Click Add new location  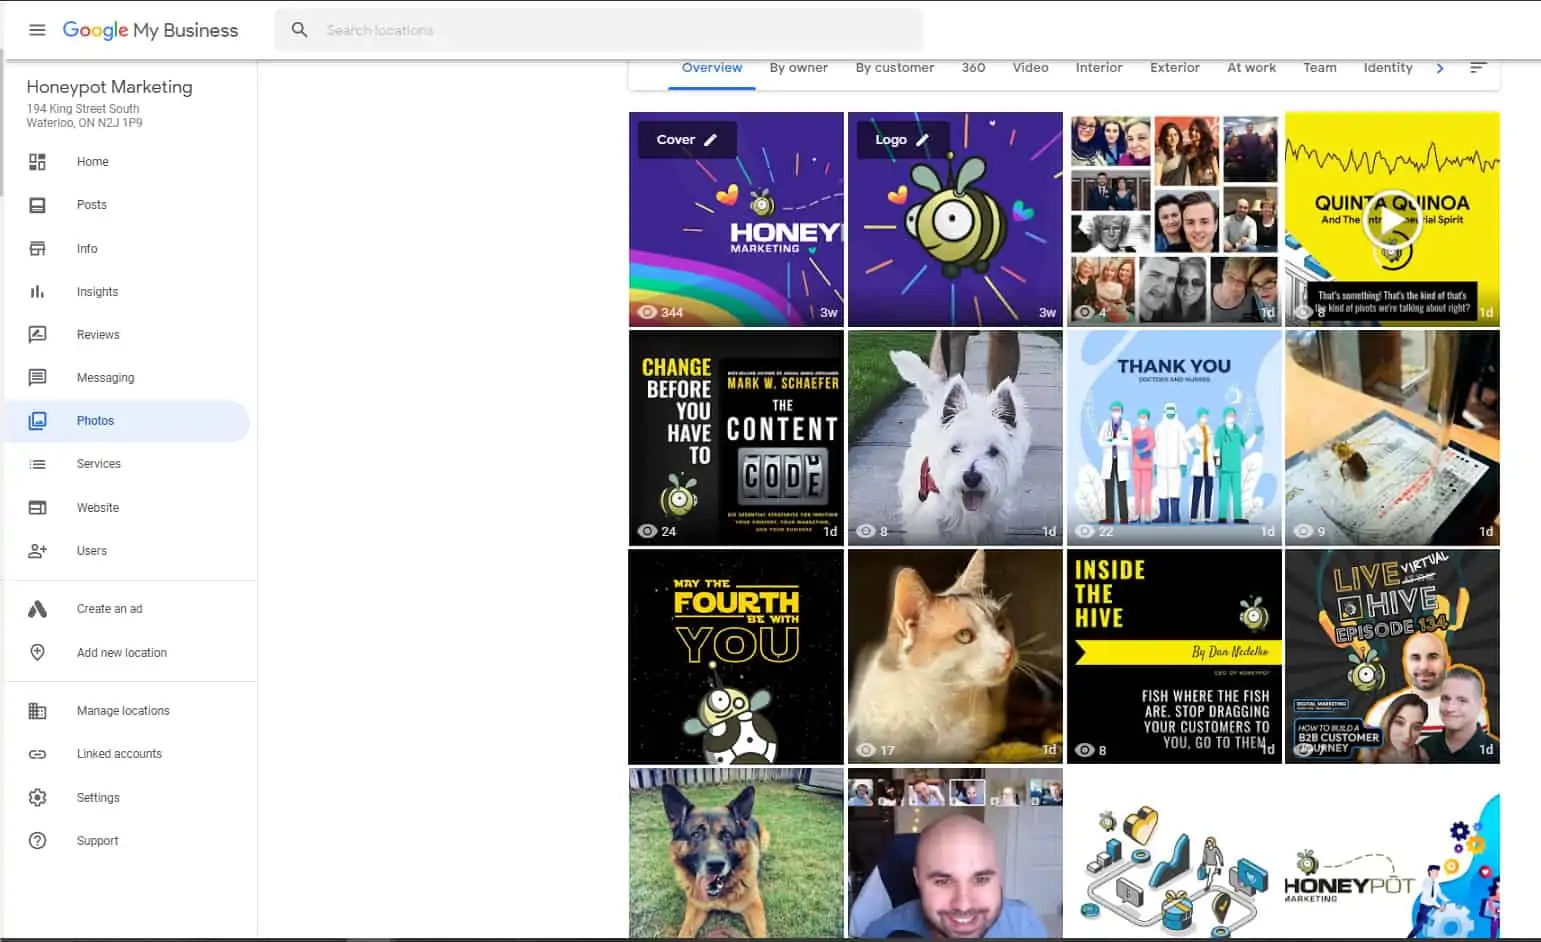pos(121,652)
